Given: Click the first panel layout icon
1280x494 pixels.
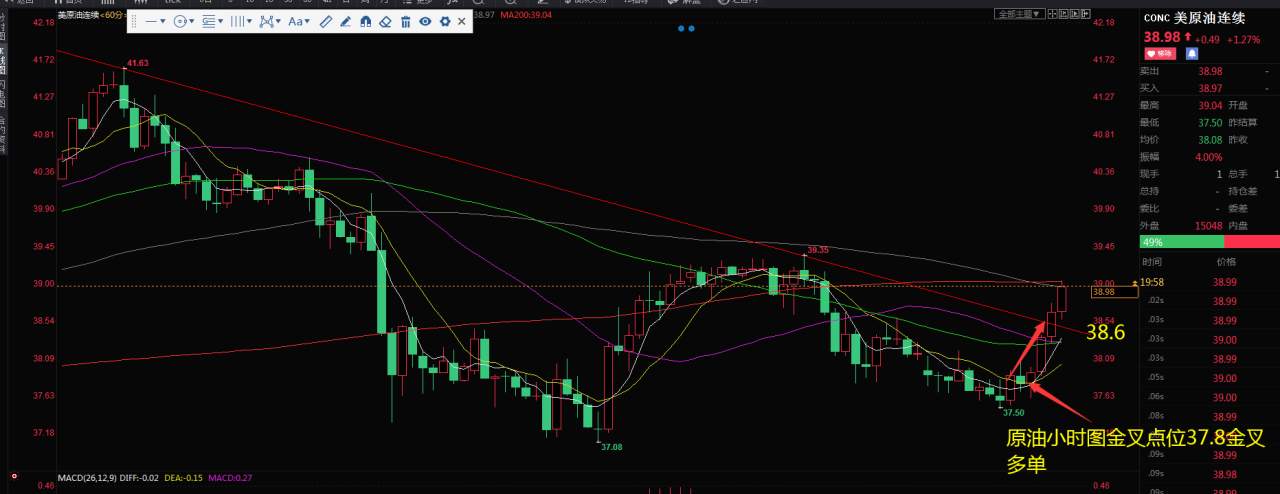Looking at the screenshot, I should 1064,14.
